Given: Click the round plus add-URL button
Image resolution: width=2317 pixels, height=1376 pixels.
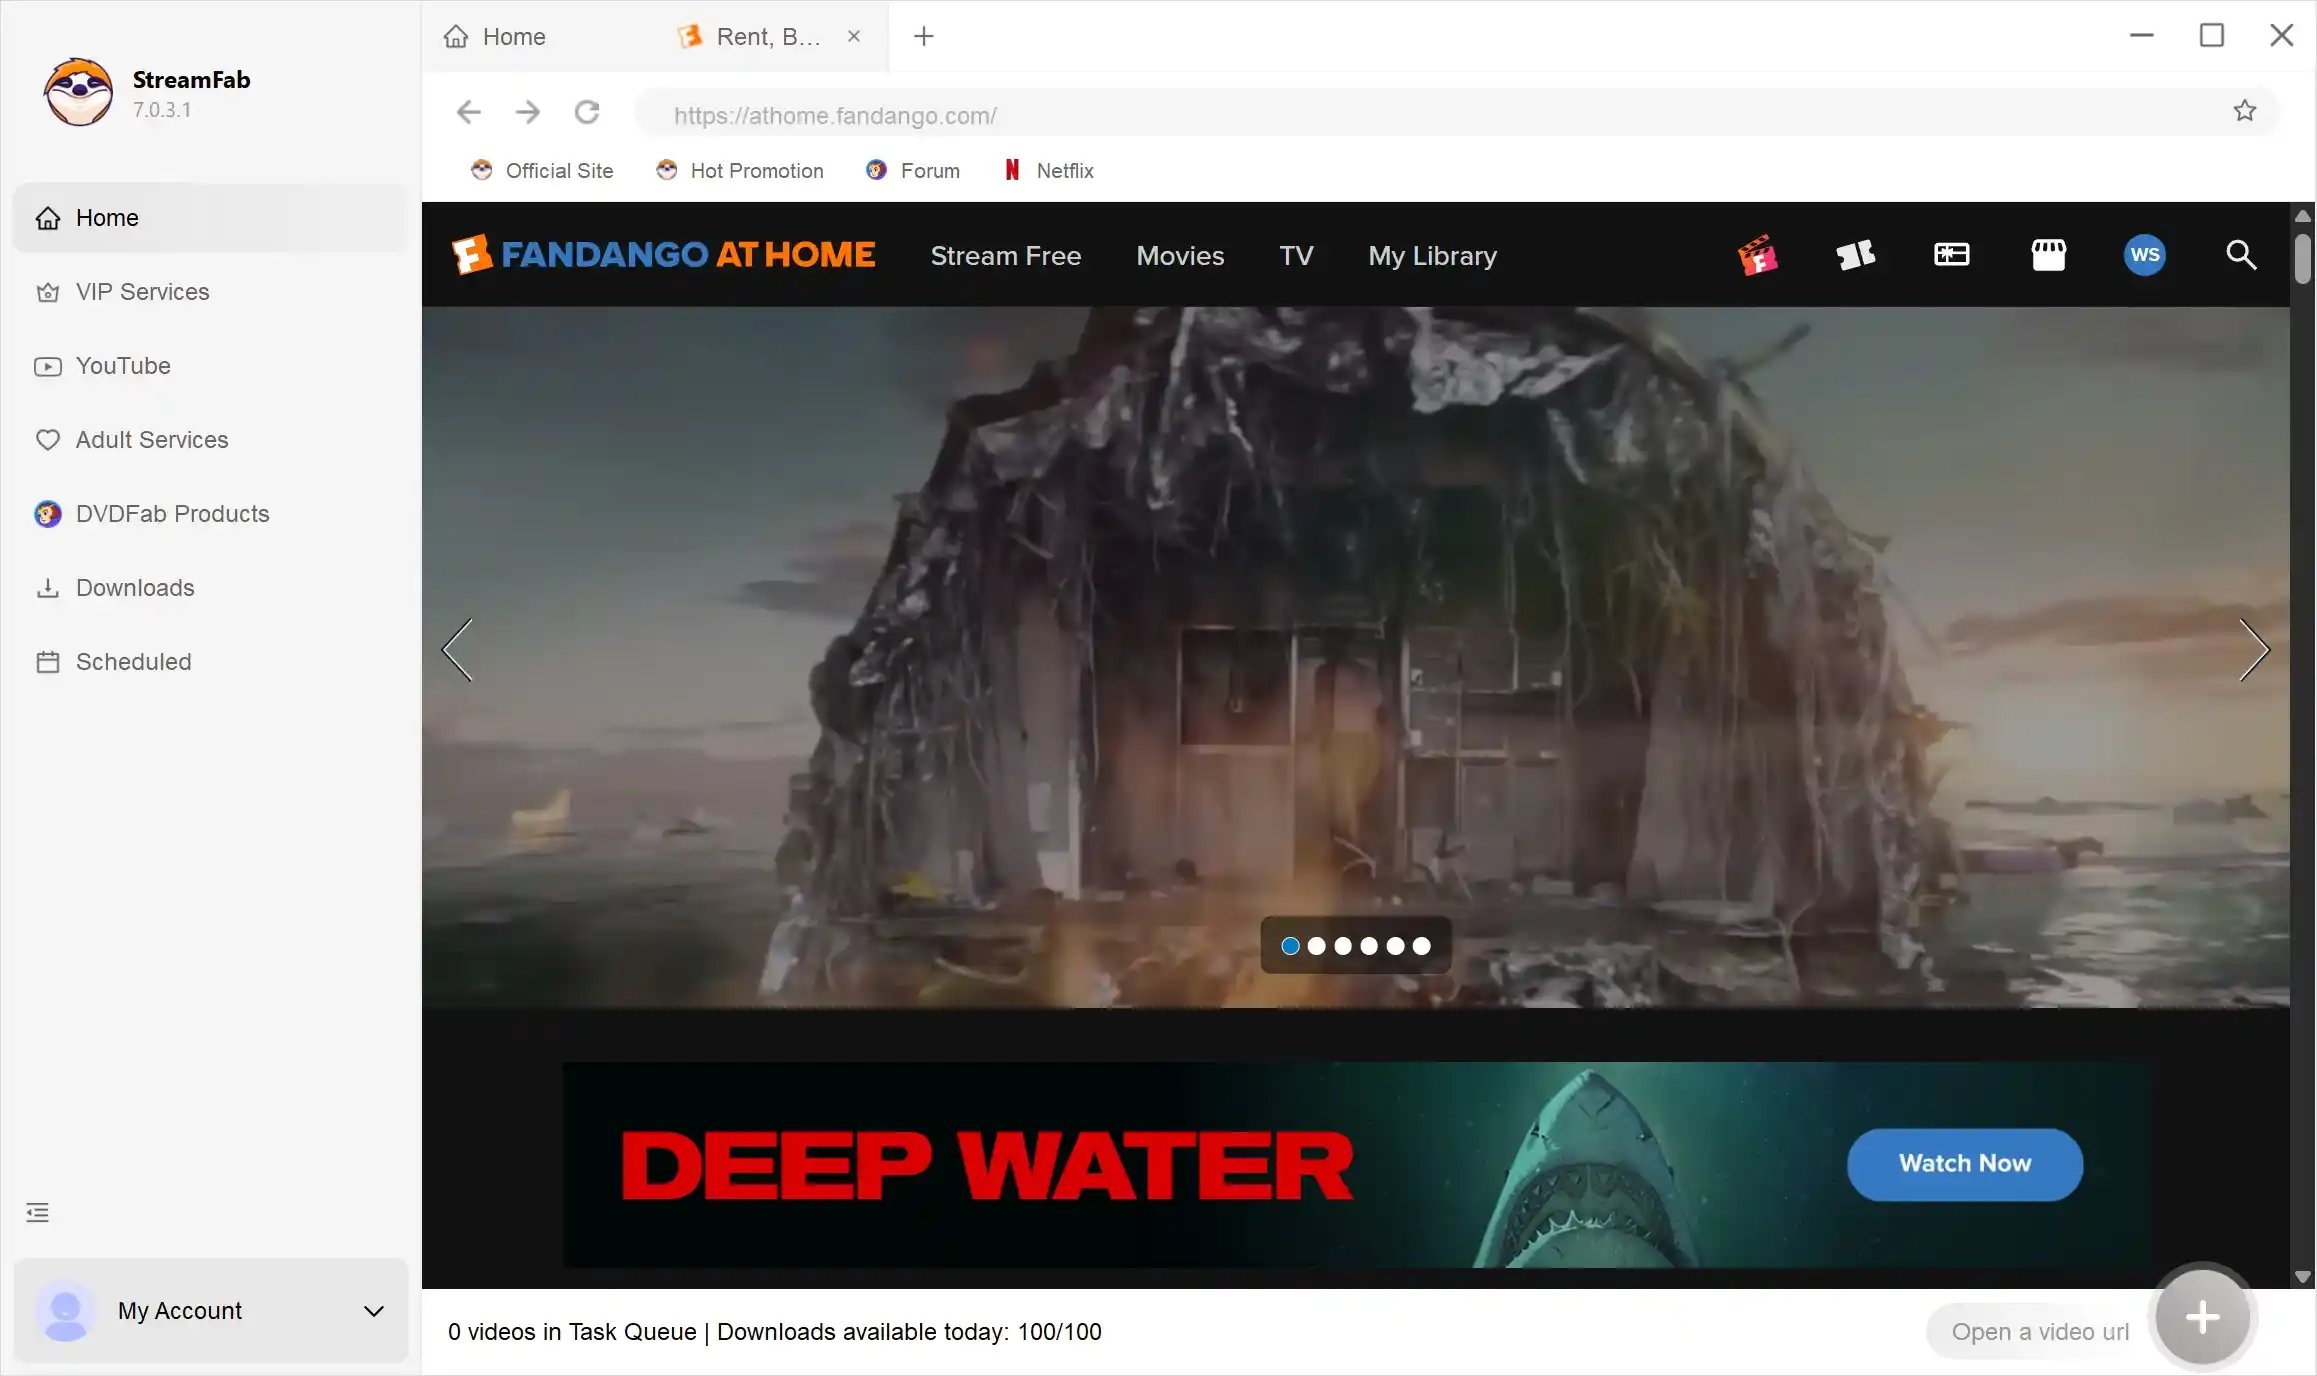Looking at the screenshot, I should click(2202, 1318).
